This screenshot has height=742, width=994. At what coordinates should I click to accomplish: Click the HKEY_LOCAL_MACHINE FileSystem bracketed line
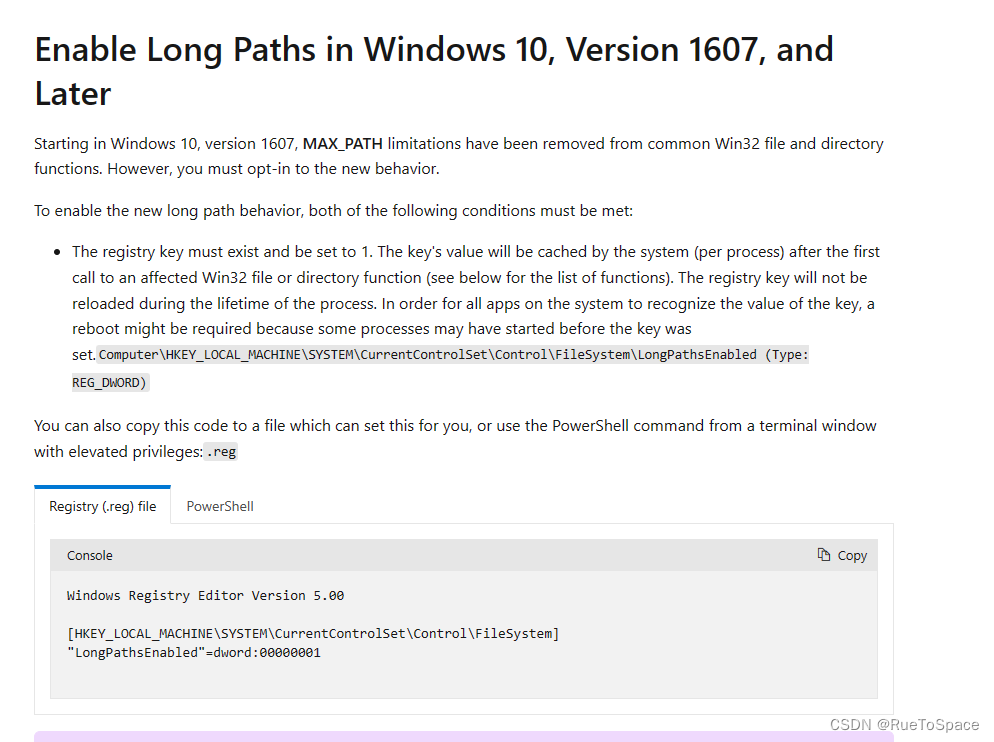[x=313, y=633]
